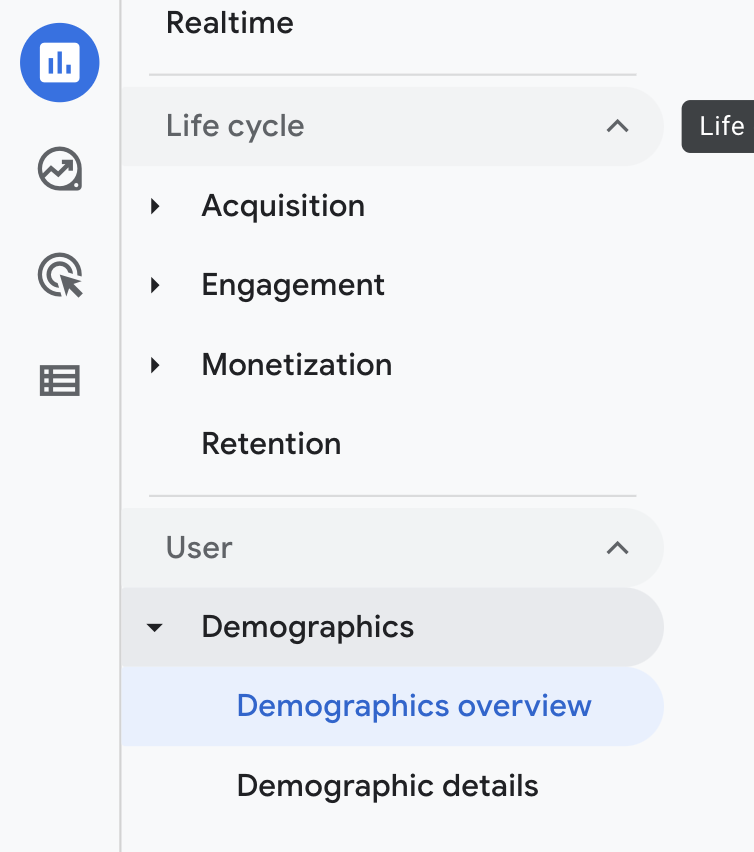This screenshot has height=852, width=754.
Task: Click the Acquisition text label
Action: coord(283,206)
